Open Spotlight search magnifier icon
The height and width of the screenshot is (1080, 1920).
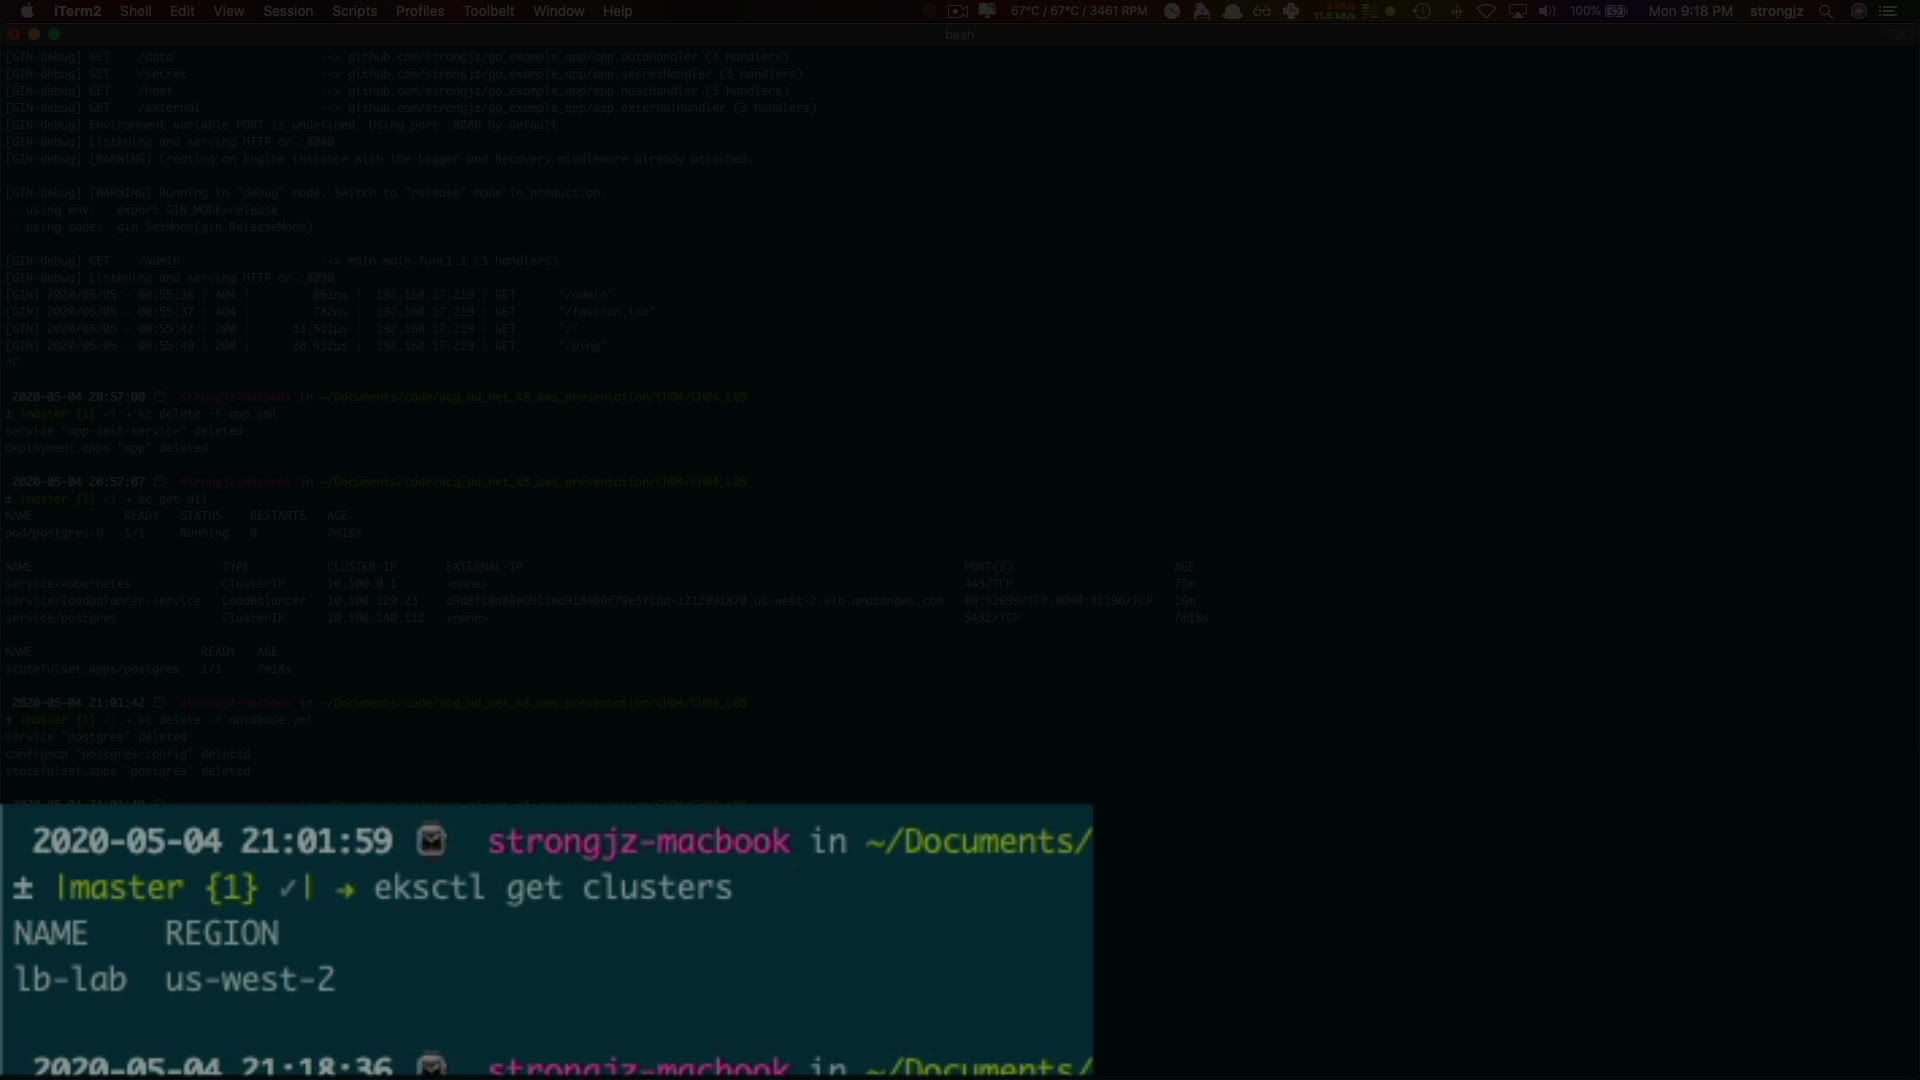(1826, 11)
